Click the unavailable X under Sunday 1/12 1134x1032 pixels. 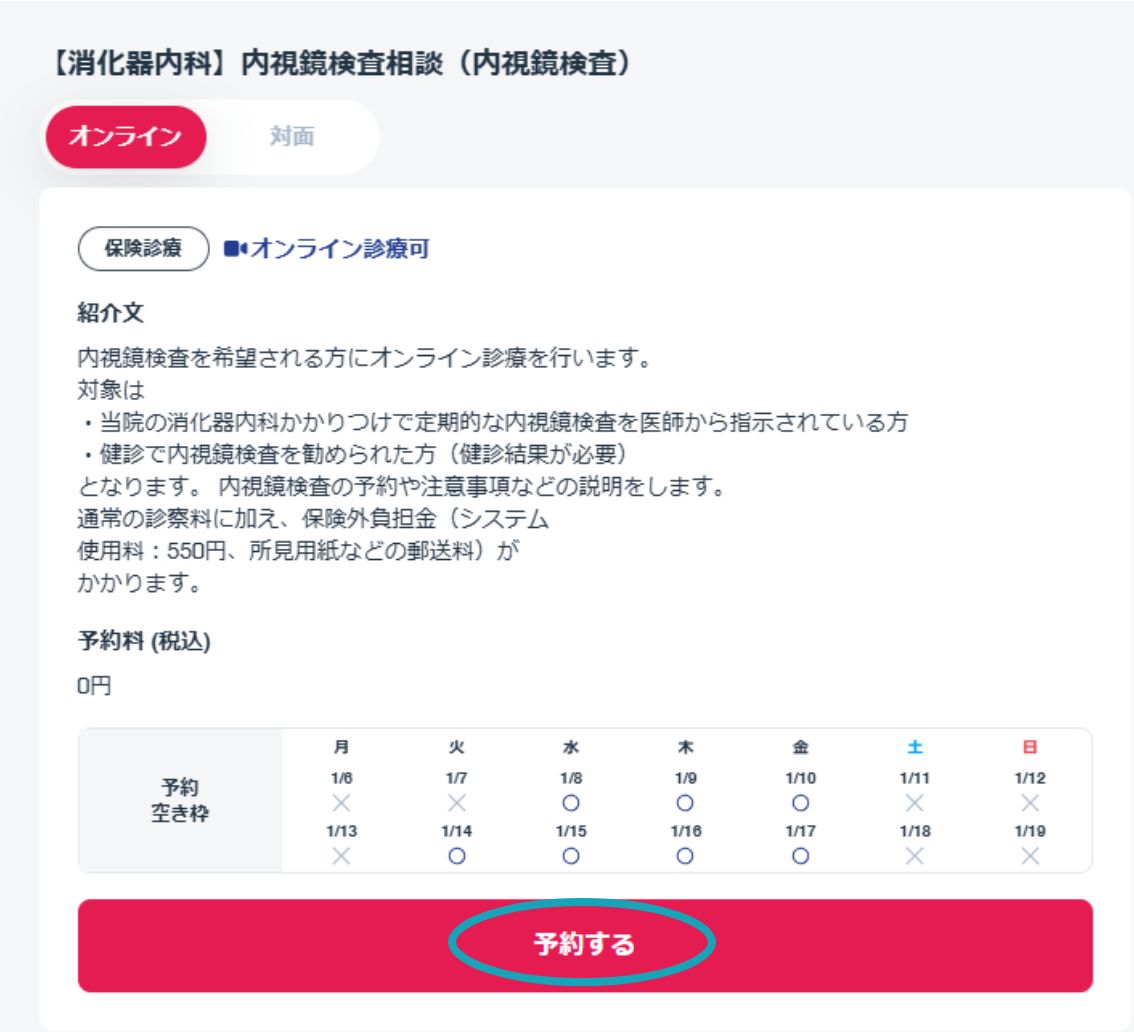point(1030,803)
